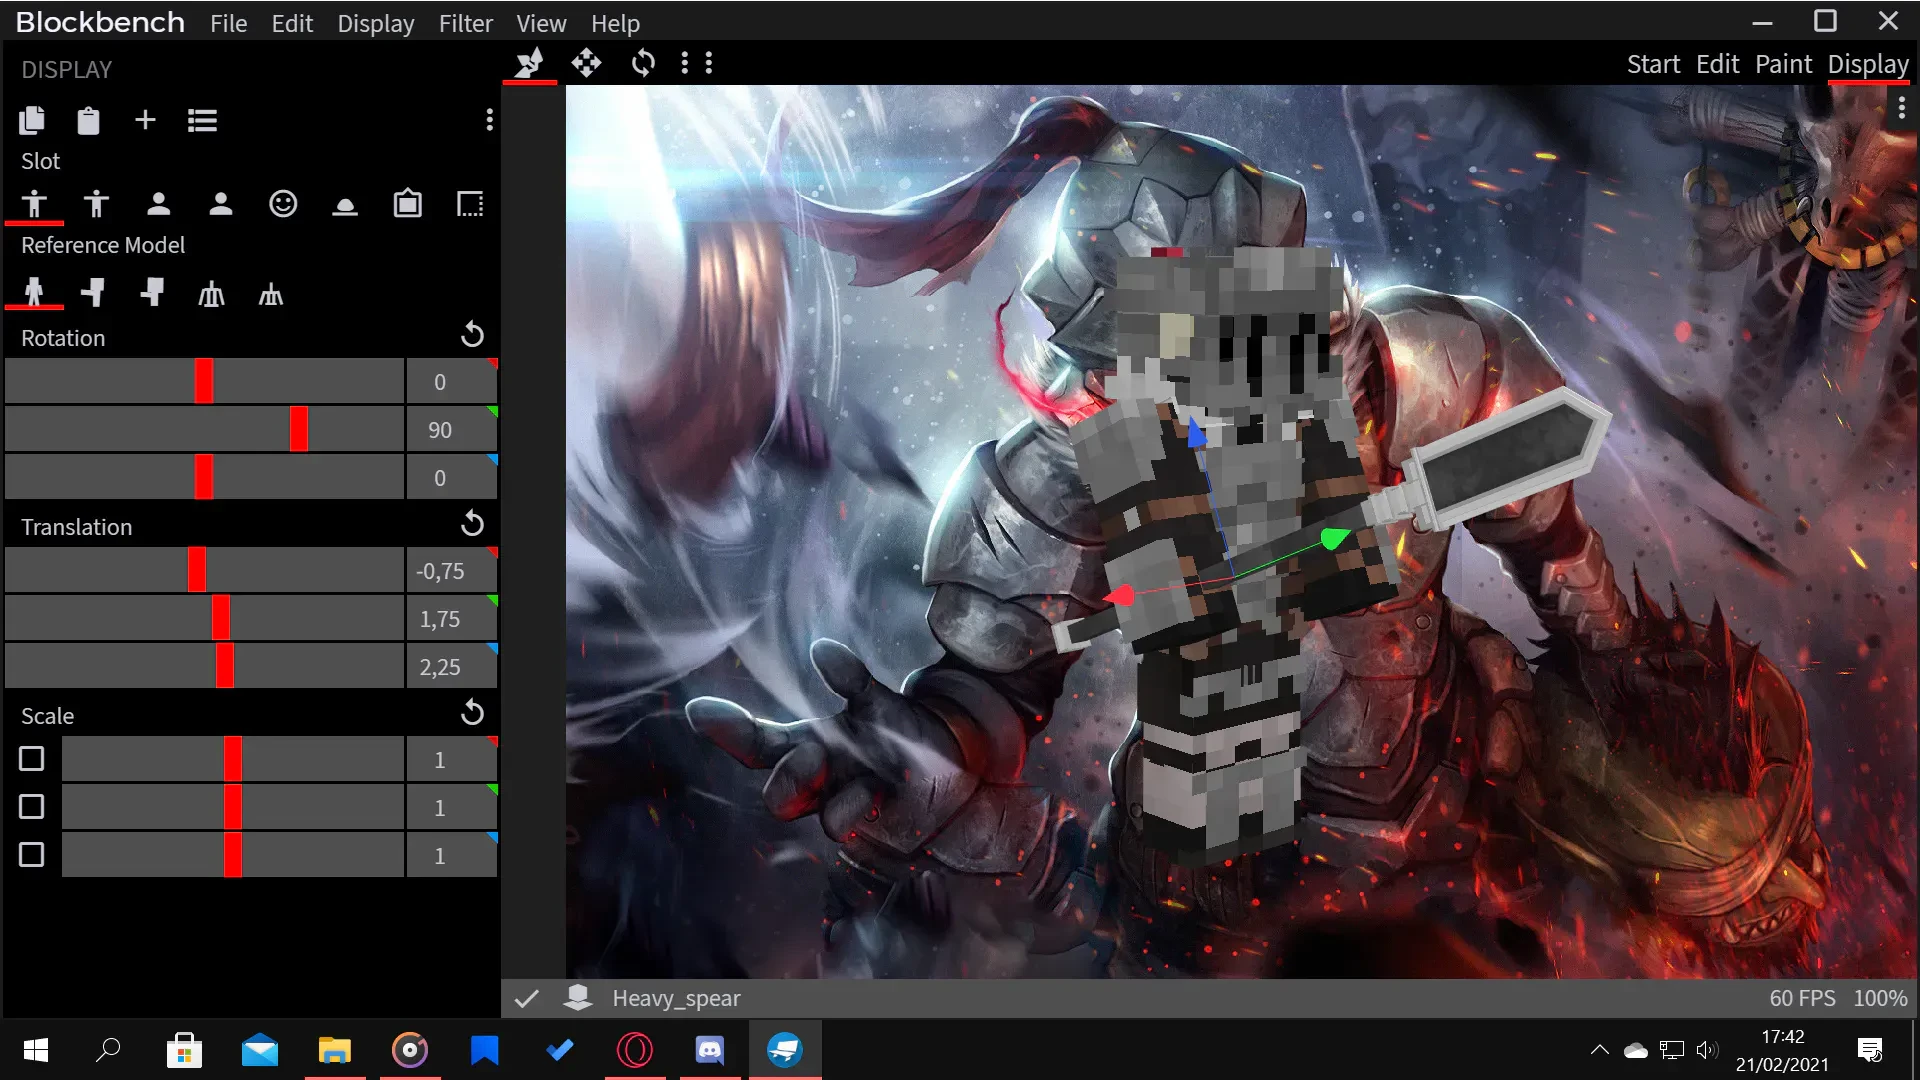
Task: Switch to the Edit mode tab
Action: click(x=1717, y=64)
